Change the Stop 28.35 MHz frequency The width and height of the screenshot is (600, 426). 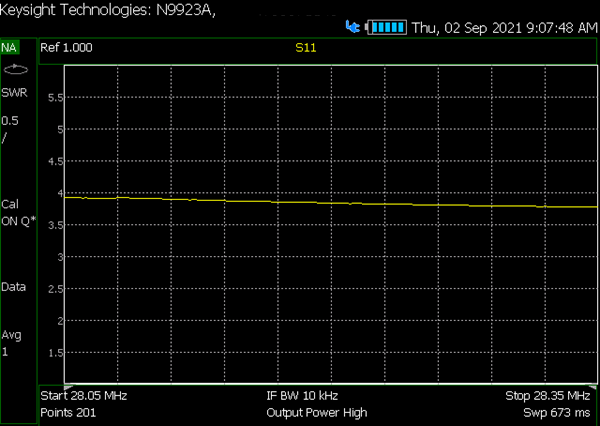(x=548, y=396)
